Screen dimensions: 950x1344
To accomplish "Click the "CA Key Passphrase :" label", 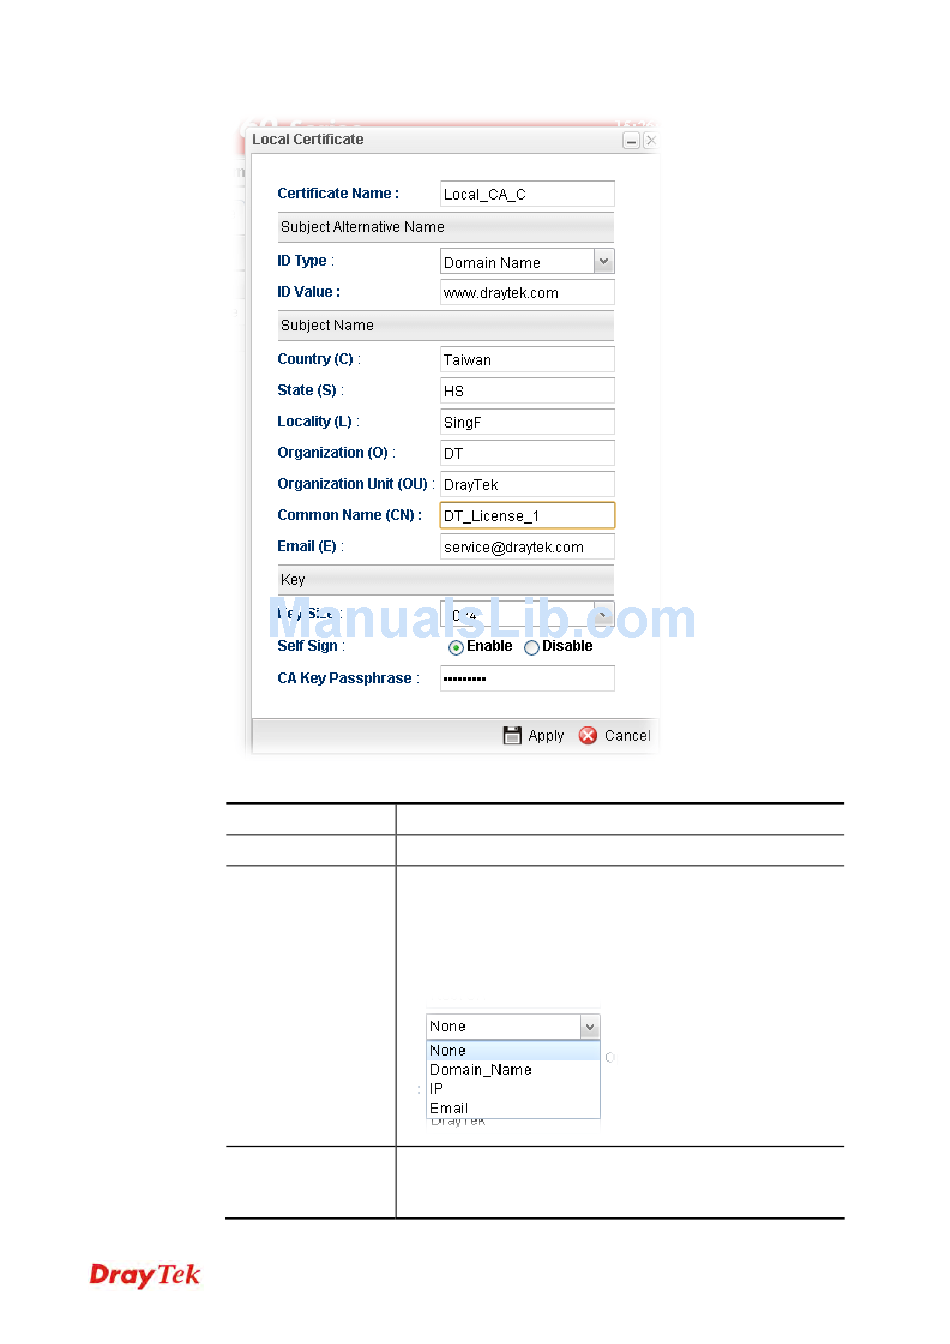I will tap(349, 679).
